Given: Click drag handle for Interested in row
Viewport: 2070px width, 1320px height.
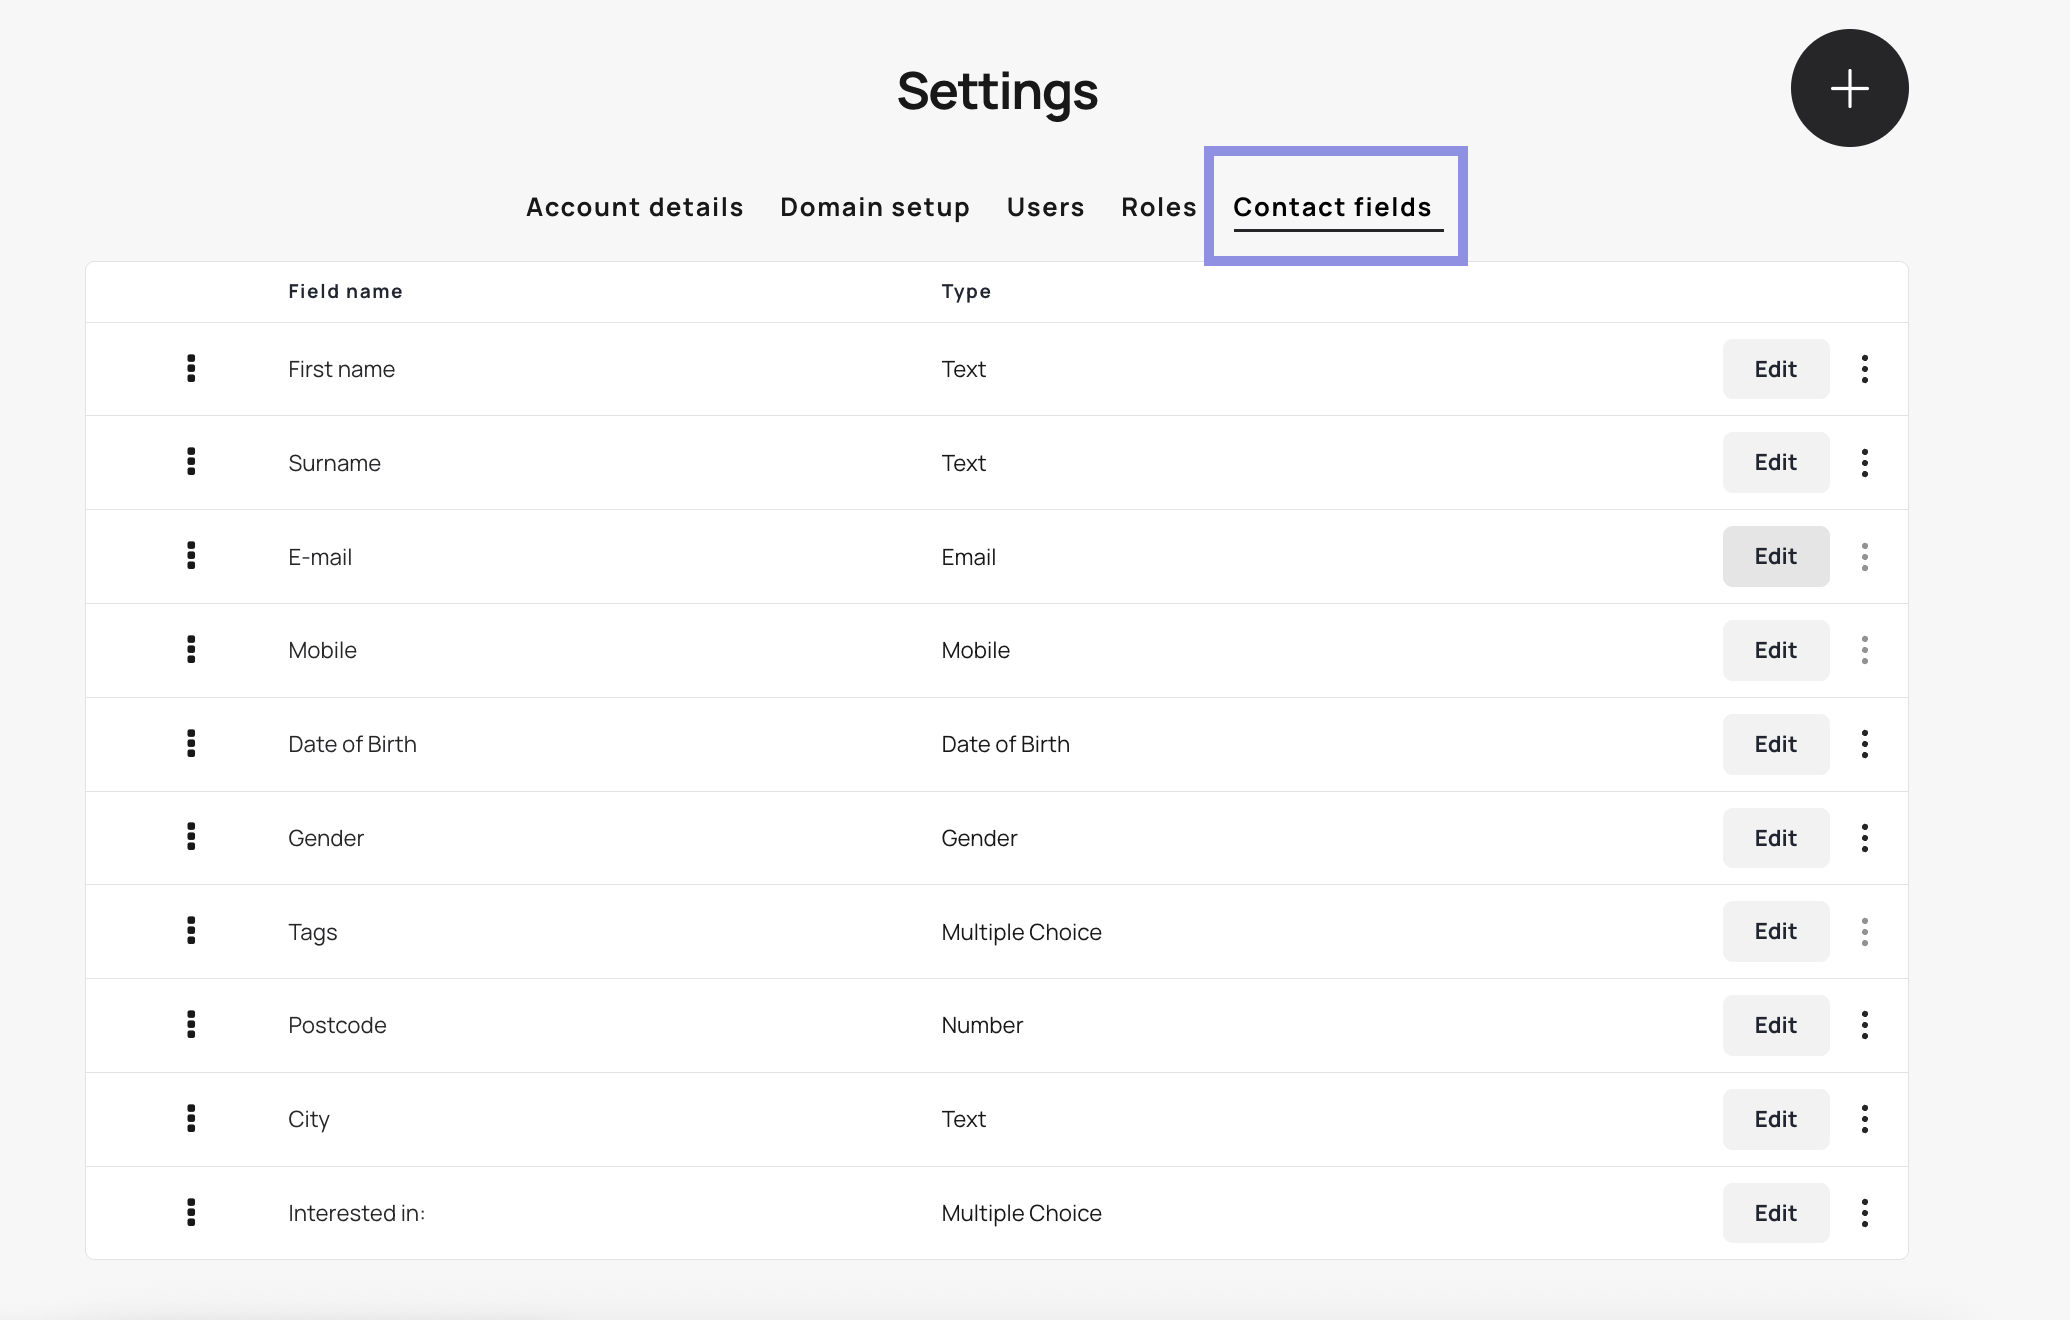Looking at the screenshot, I should pyautogui.click(x=191, y=1212).
